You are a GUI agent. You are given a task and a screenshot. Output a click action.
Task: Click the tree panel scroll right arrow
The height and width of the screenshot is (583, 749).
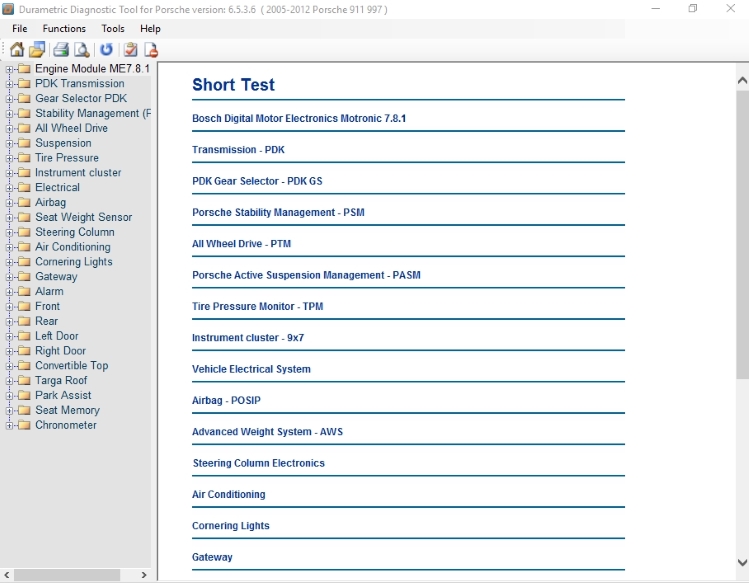144,575
